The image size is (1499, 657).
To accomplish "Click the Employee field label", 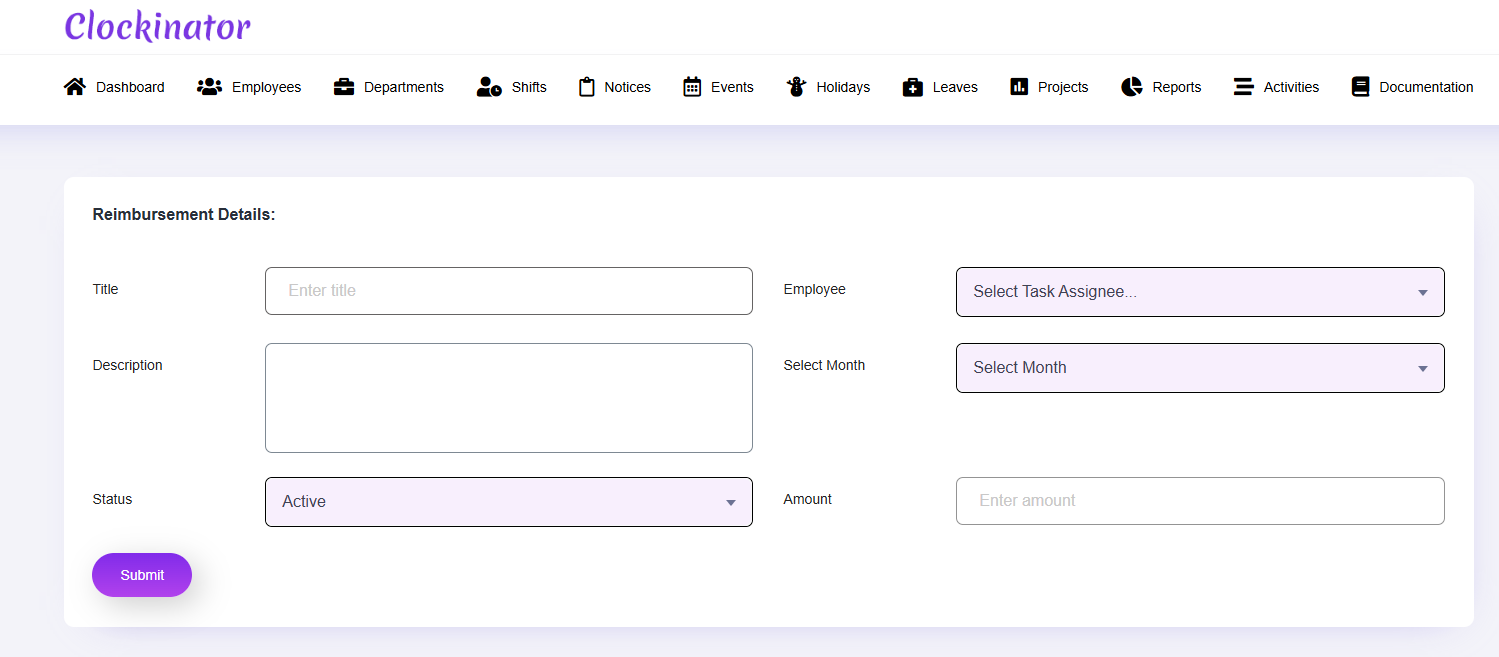I will click(814, 289).
